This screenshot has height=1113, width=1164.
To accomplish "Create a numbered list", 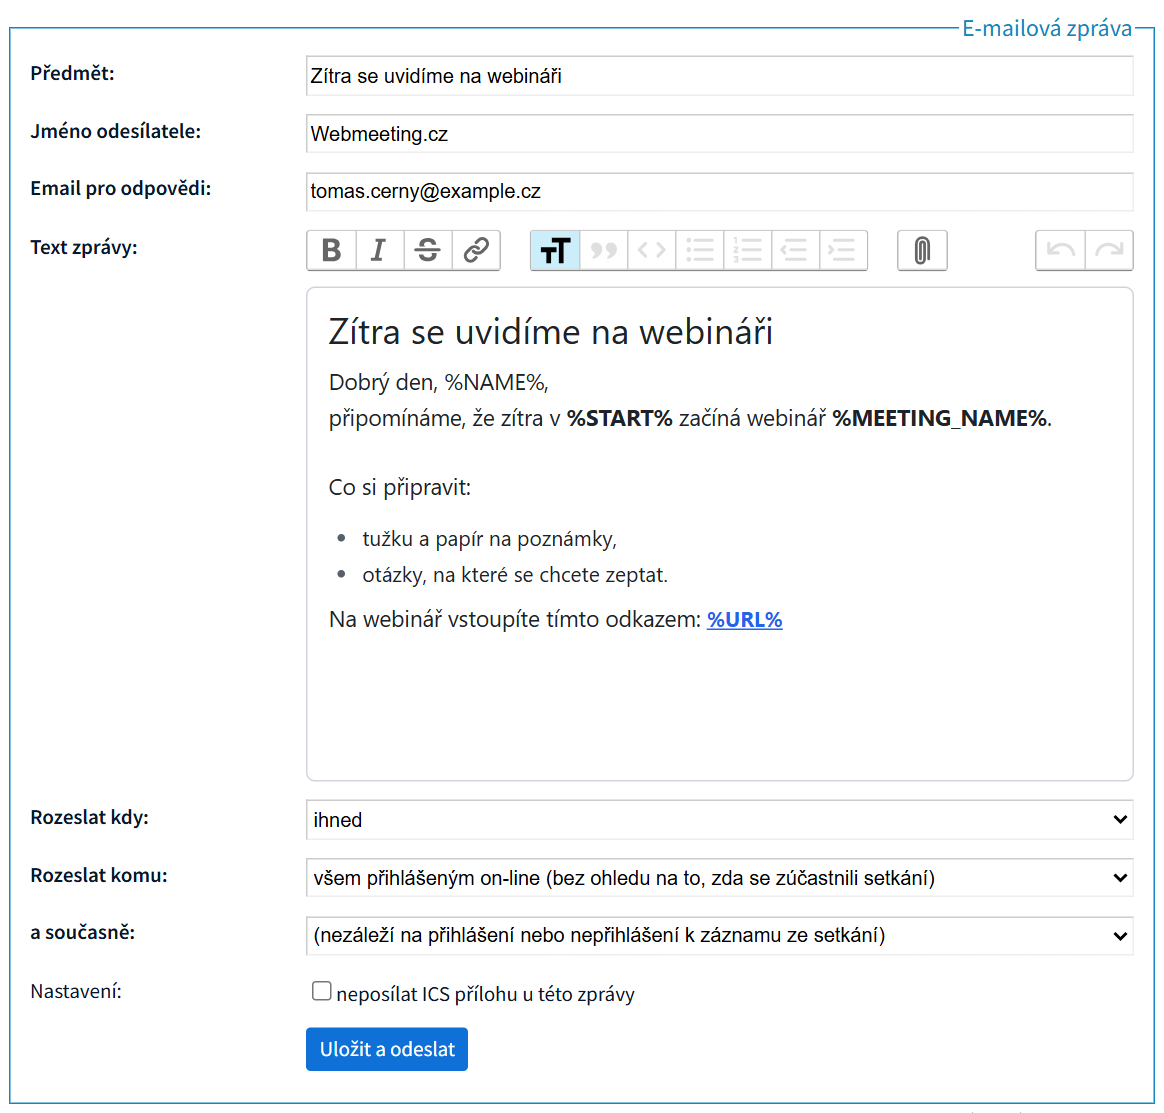I will [748, 250].
